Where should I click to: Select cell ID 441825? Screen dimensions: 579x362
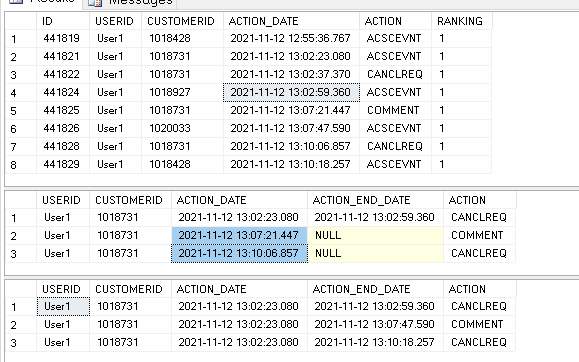[x=63, y=110]
